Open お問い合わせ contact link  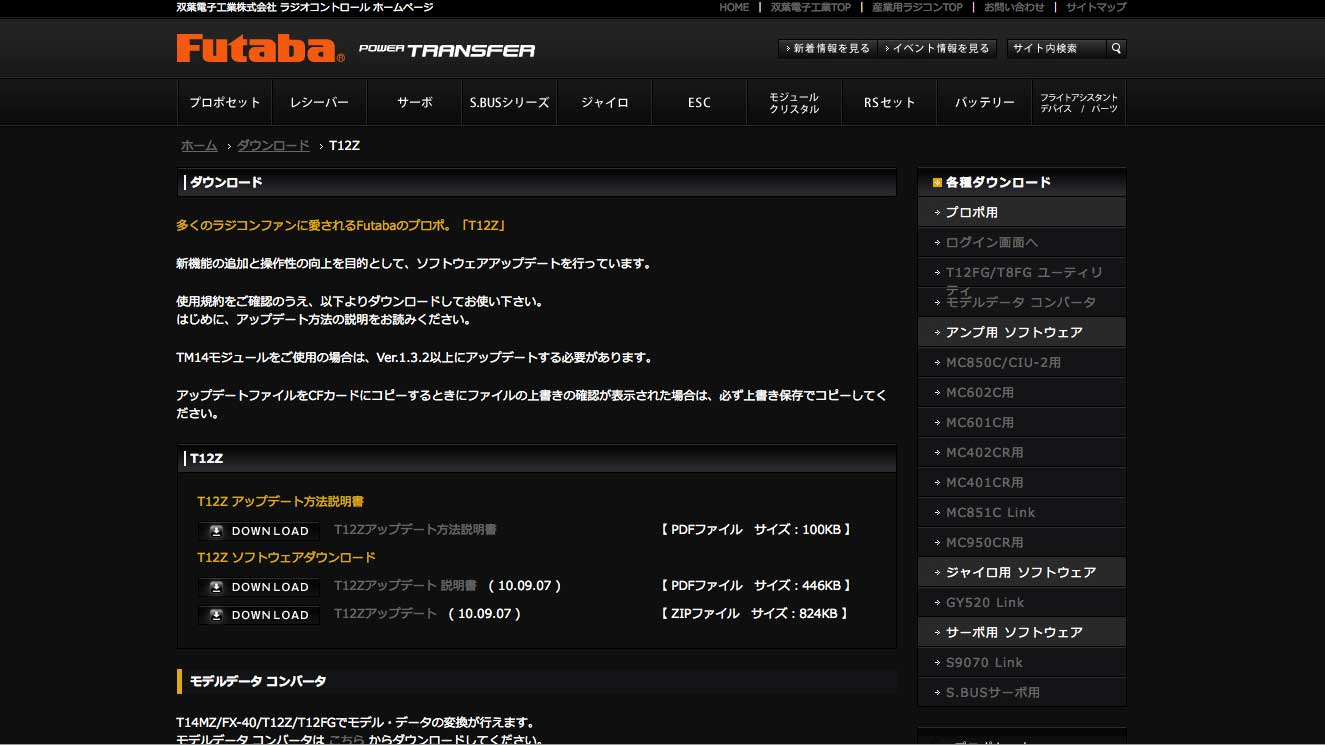point(1014,7)
